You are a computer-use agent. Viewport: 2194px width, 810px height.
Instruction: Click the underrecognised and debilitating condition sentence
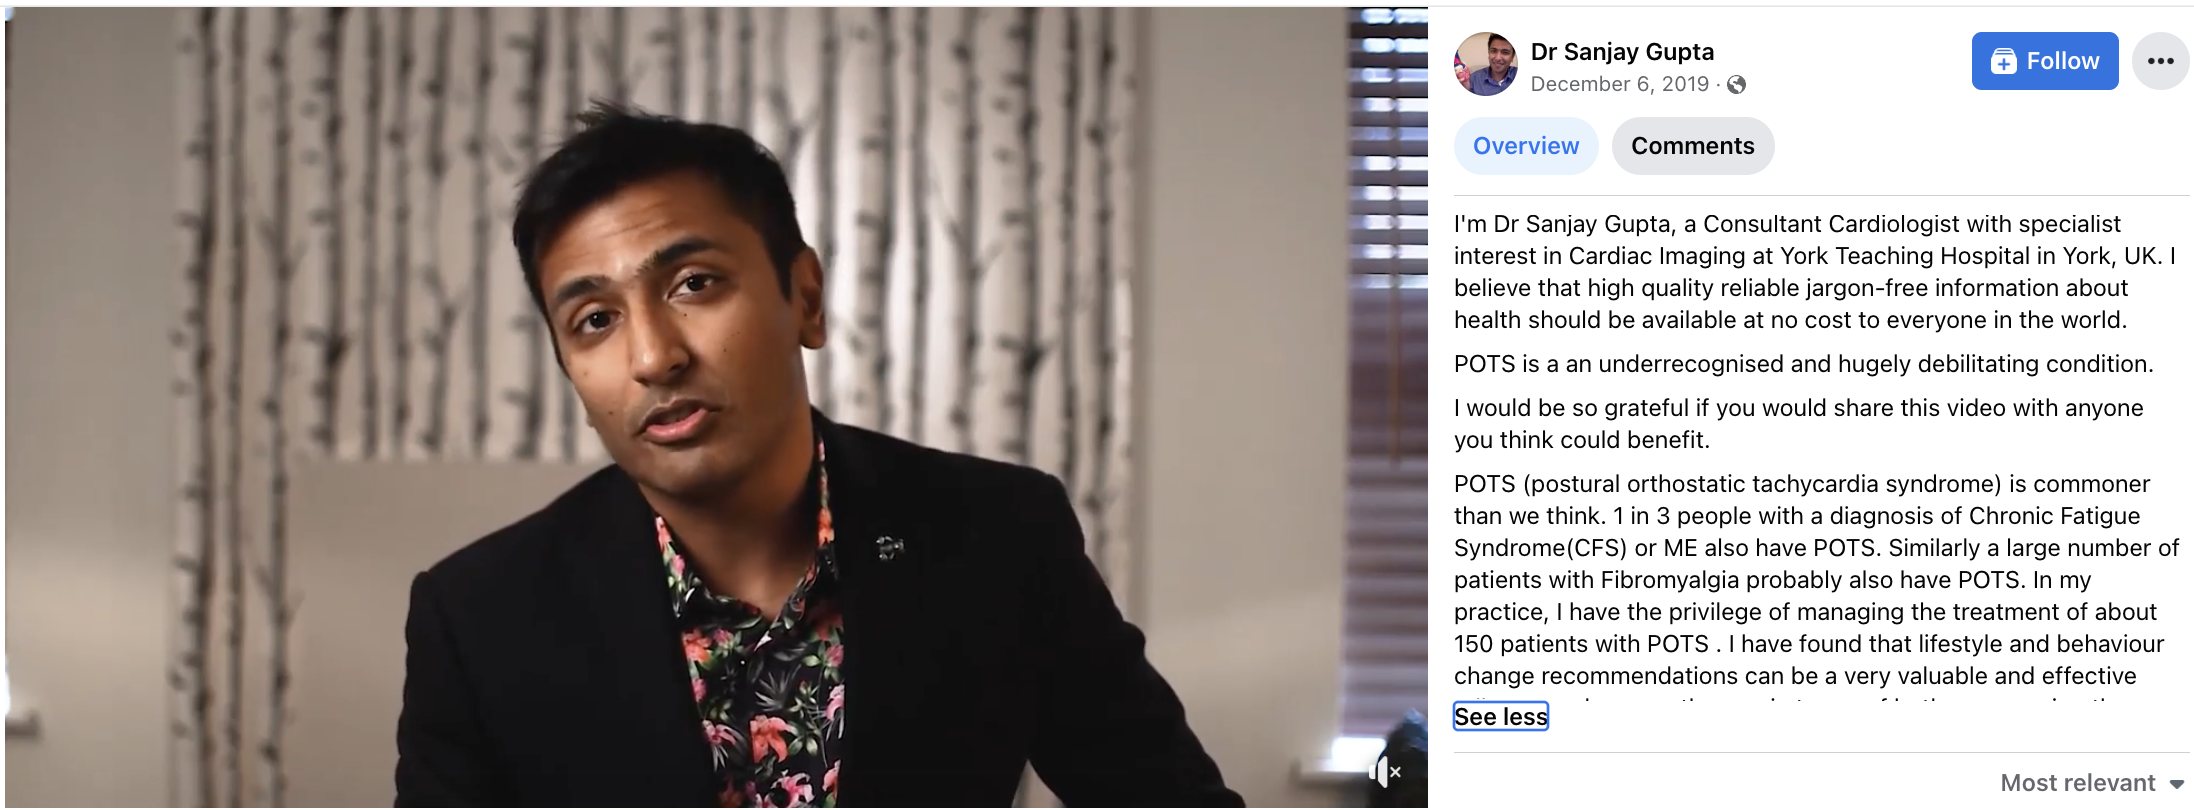point(1803,364)
